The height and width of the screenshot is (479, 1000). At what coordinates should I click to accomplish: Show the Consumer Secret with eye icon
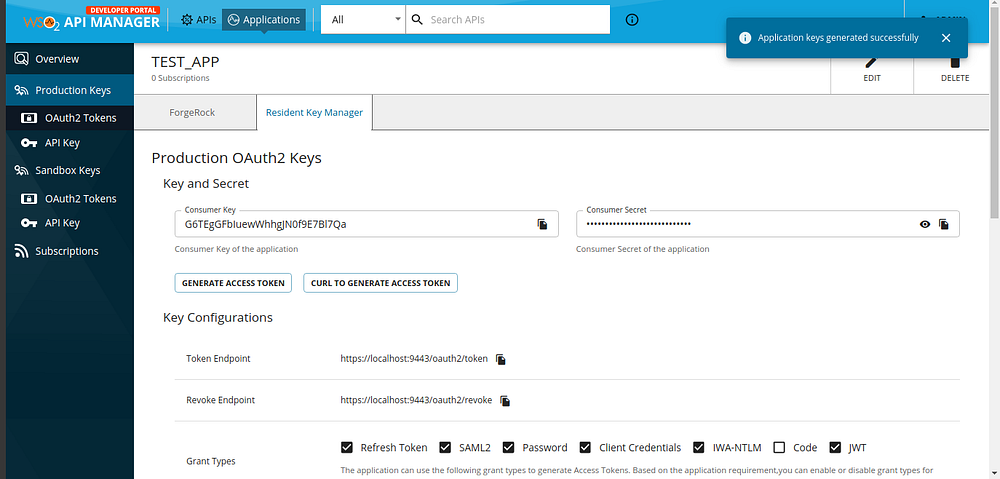pos(925,224)
